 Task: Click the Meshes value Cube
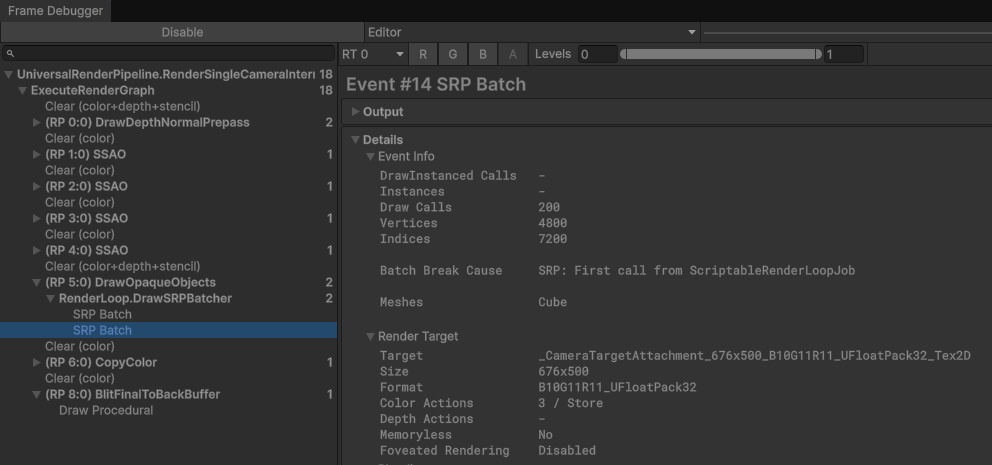[552, 302]
